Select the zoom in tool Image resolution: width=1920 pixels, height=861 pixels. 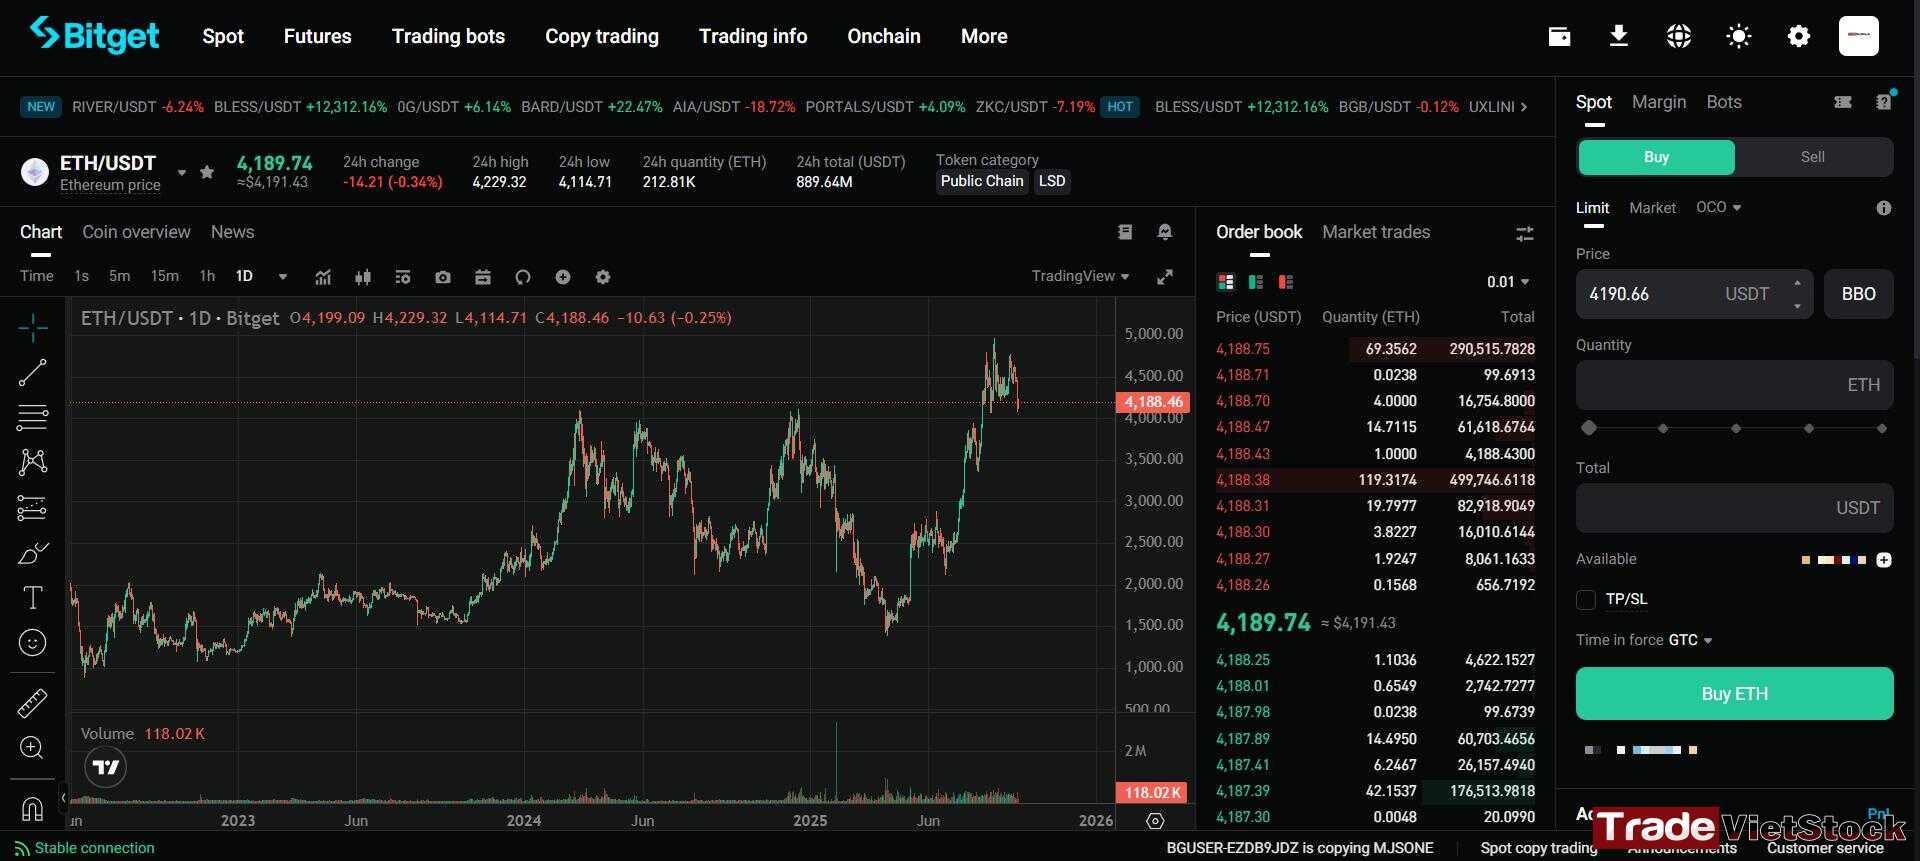(x=32, y=748)
